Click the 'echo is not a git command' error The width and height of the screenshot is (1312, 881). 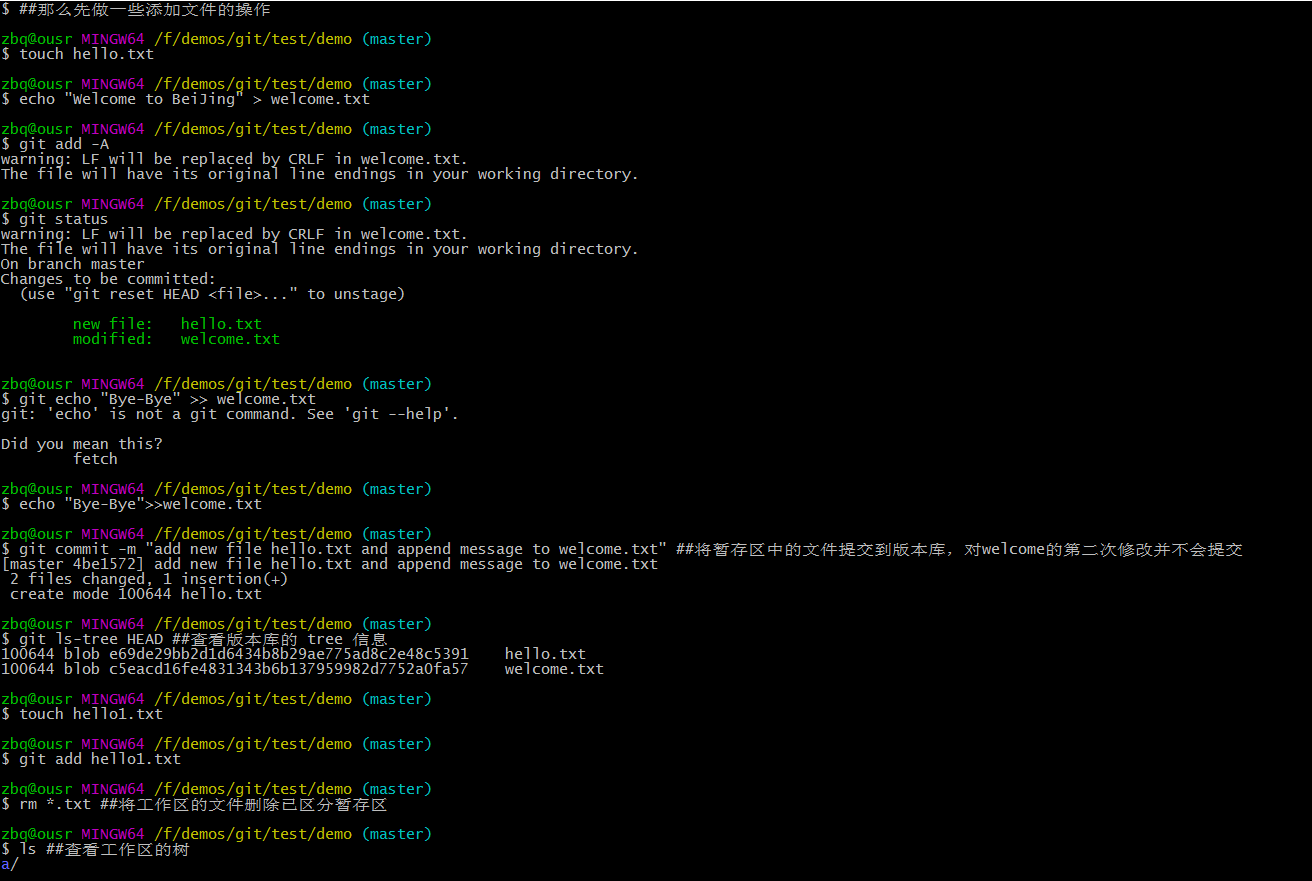pos(230,414)
